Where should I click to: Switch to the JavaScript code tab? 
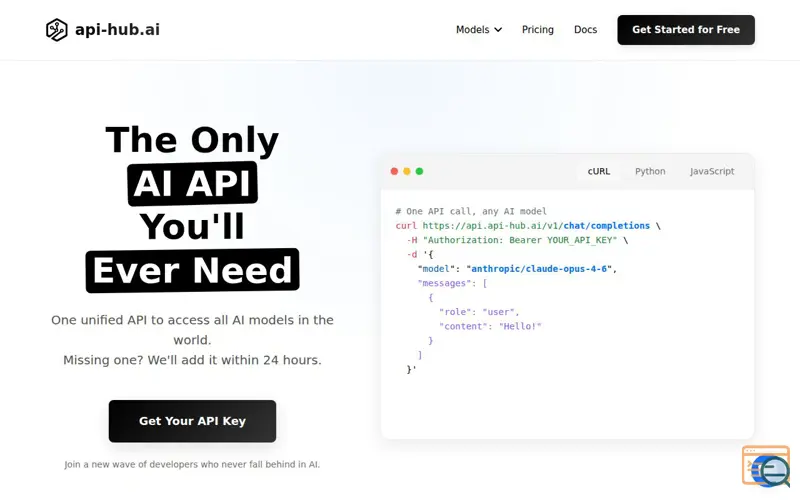[x=712, y=171]
